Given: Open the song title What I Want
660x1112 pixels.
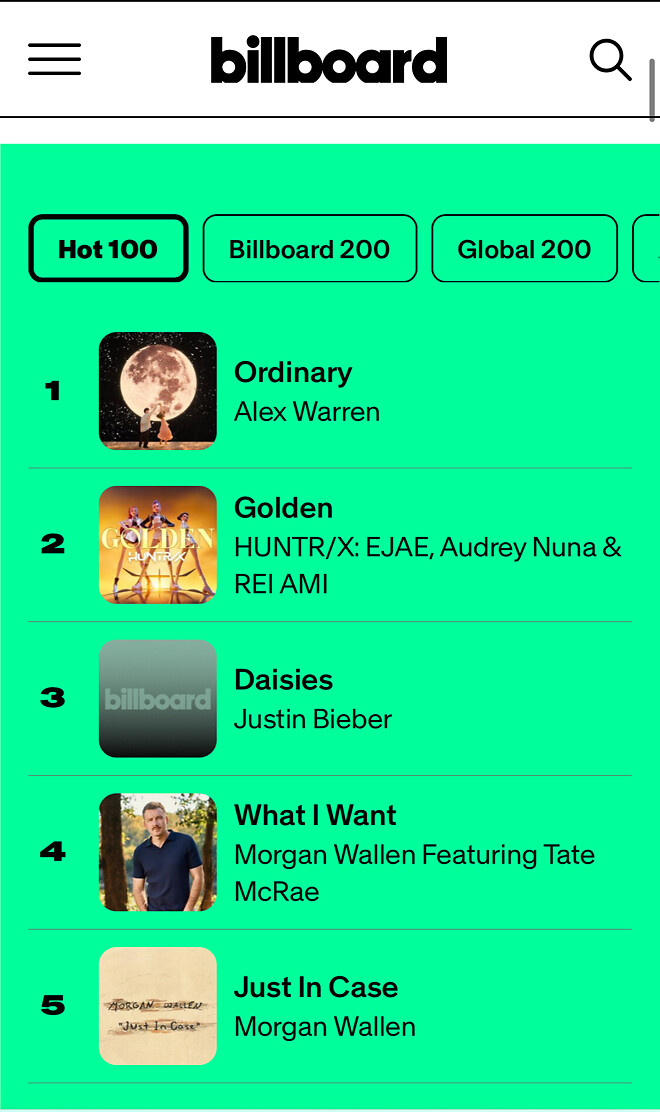Looking at the screenshot, I should pyautogui.click(x=315, y=815).
